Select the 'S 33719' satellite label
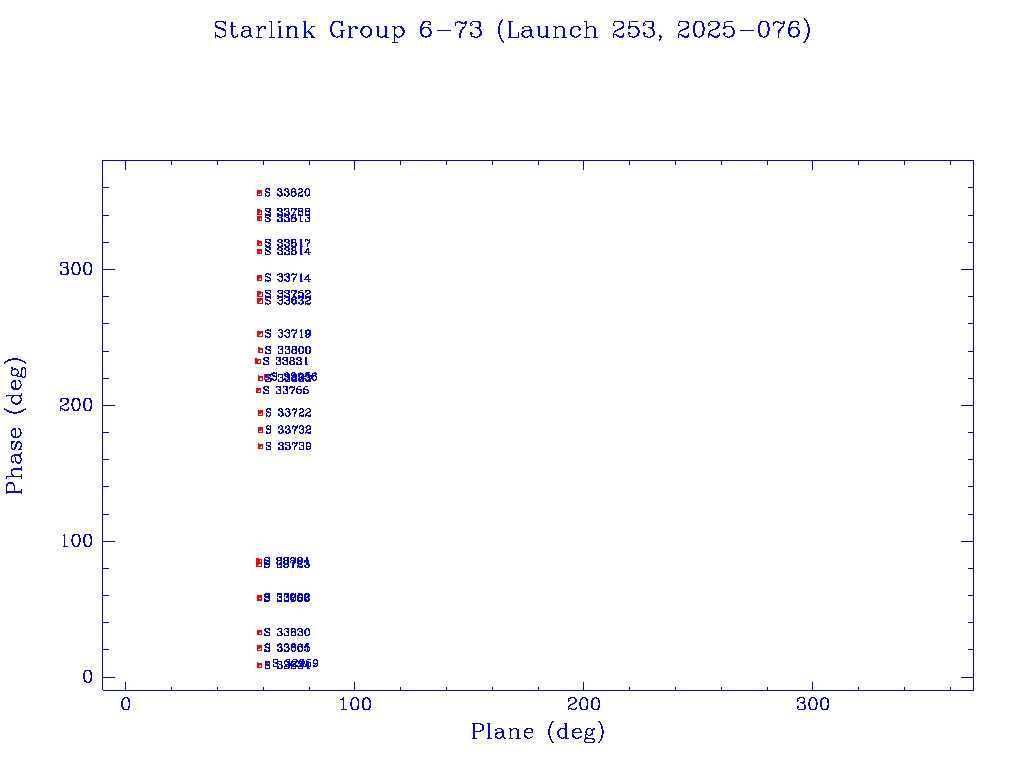1024x768 pixels. [x=288, y=334]
